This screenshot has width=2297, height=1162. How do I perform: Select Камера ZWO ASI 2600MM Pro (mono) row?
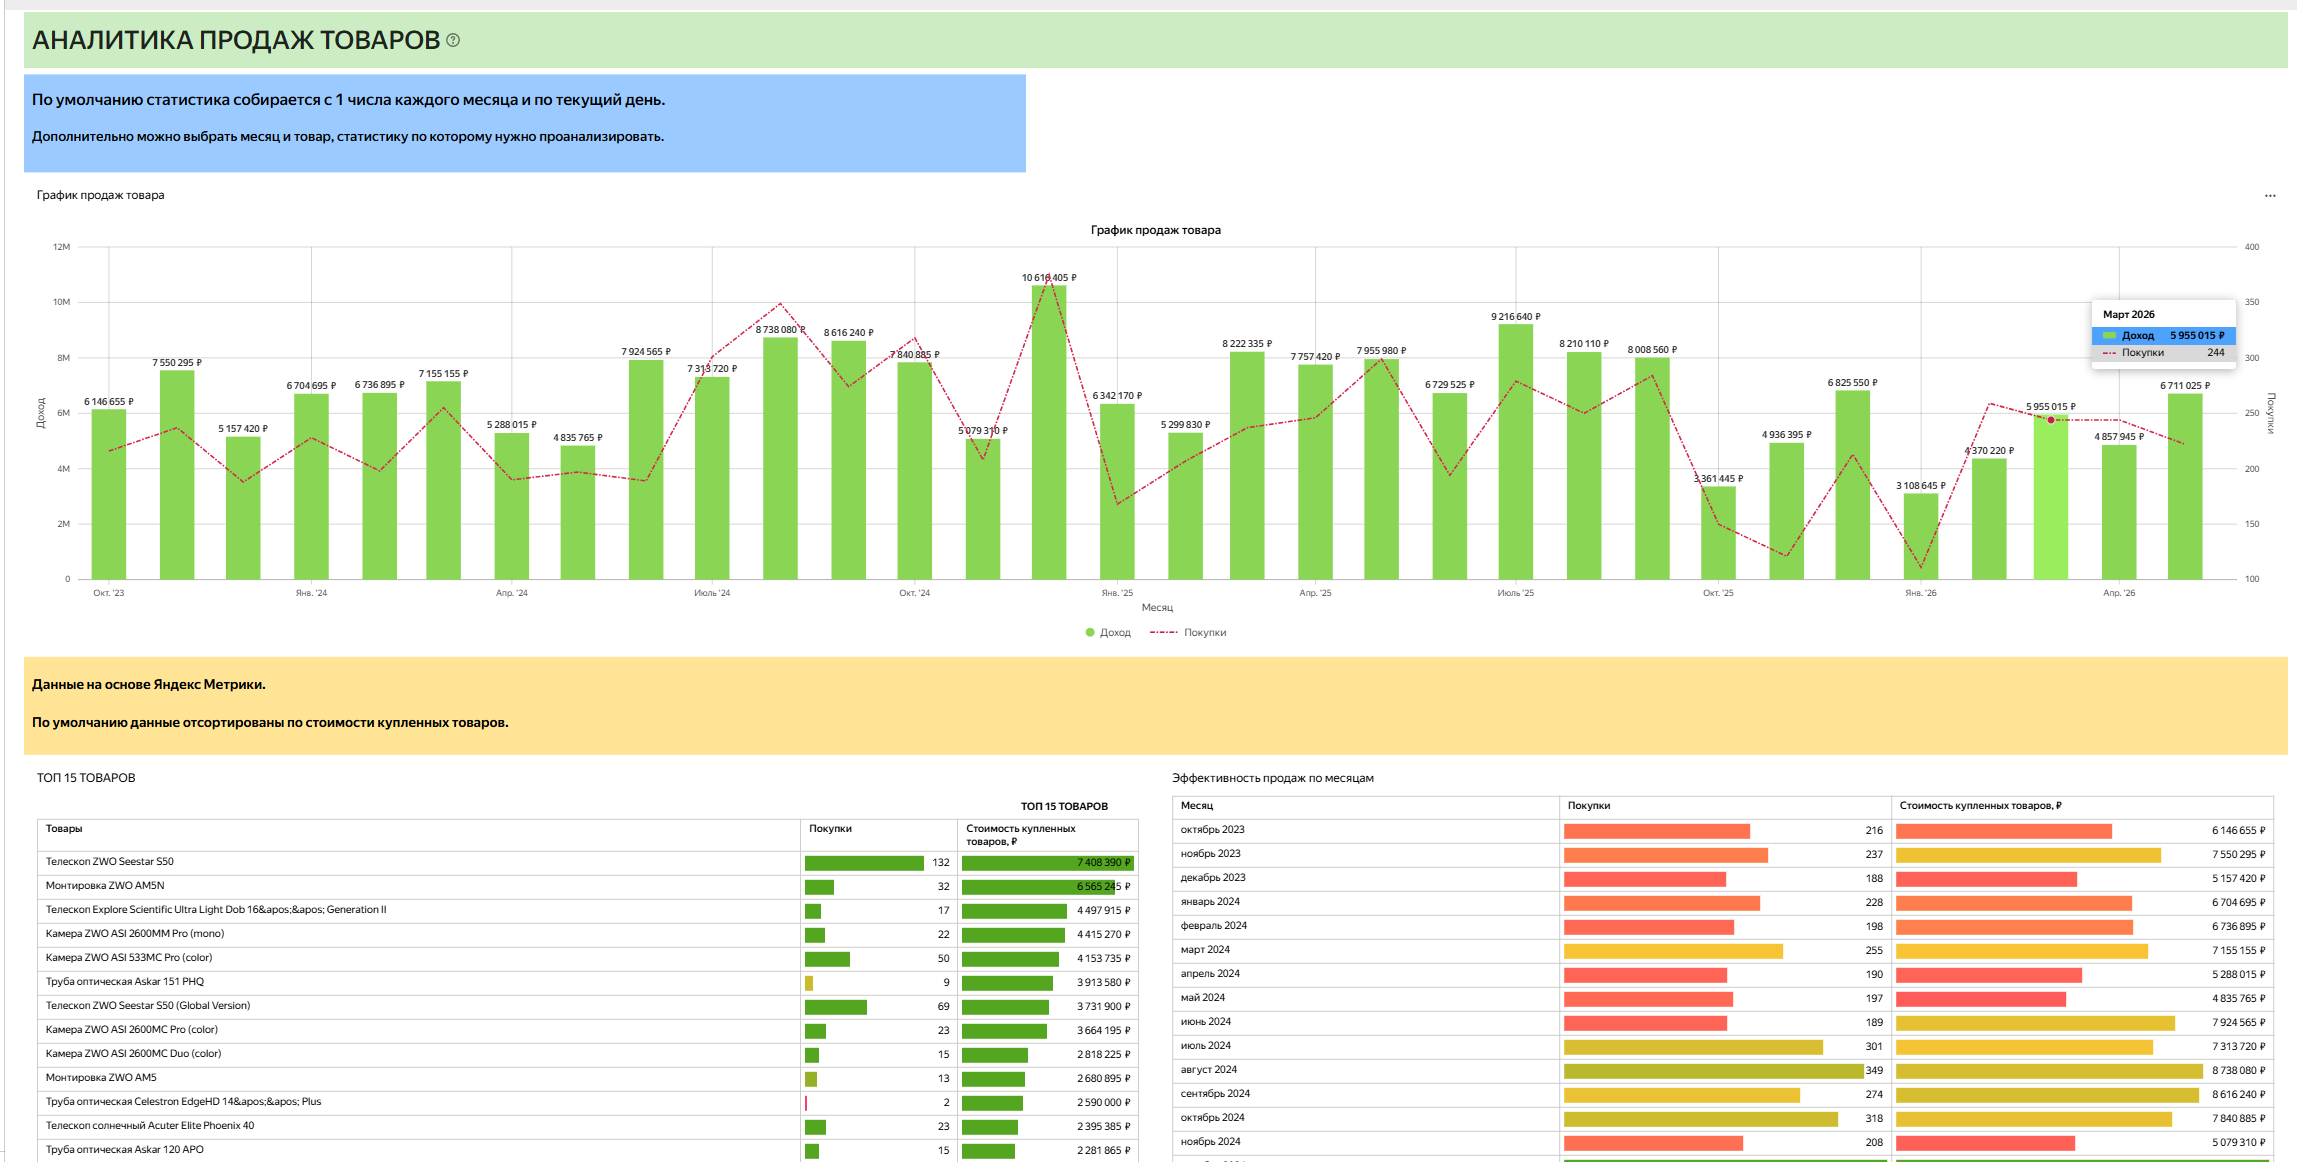point(587,934)
